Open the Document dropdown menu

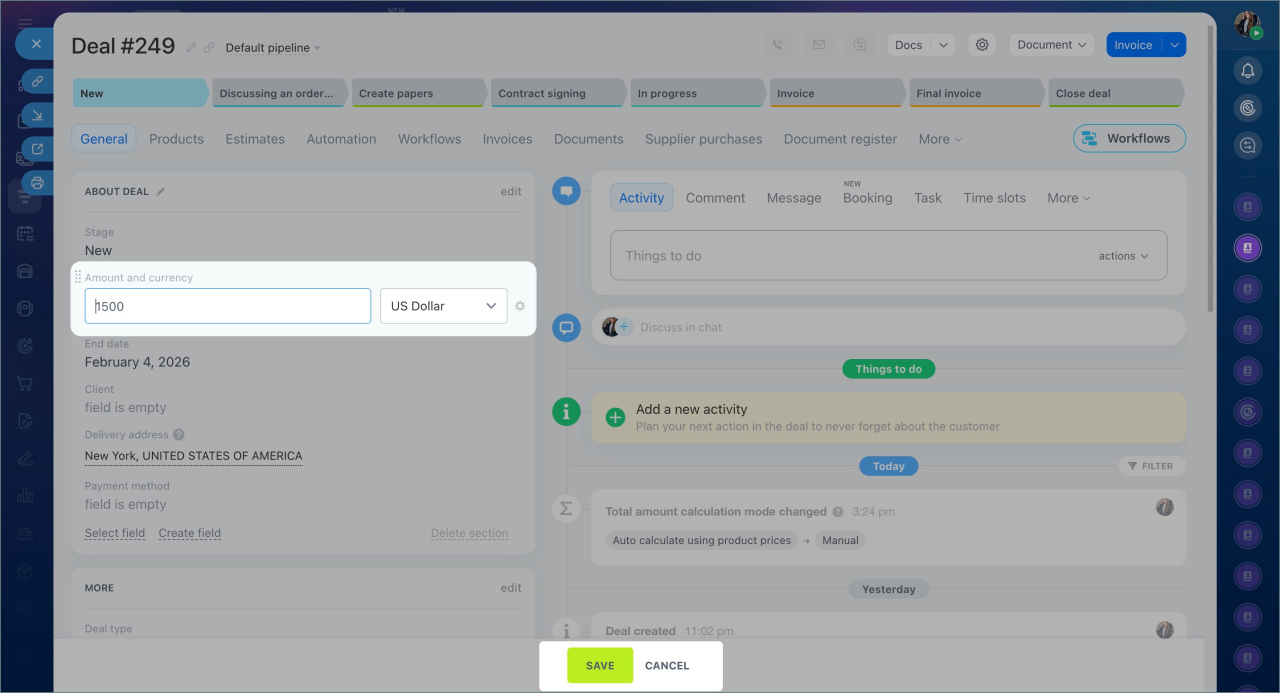tap(1051, 45)
